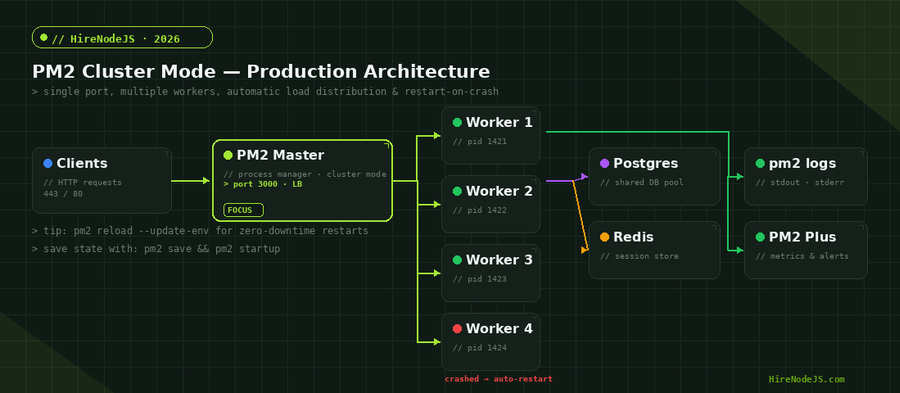Click the red status dot of Worker 4
The width and height of the screenshot is (900, 393).
457,329
